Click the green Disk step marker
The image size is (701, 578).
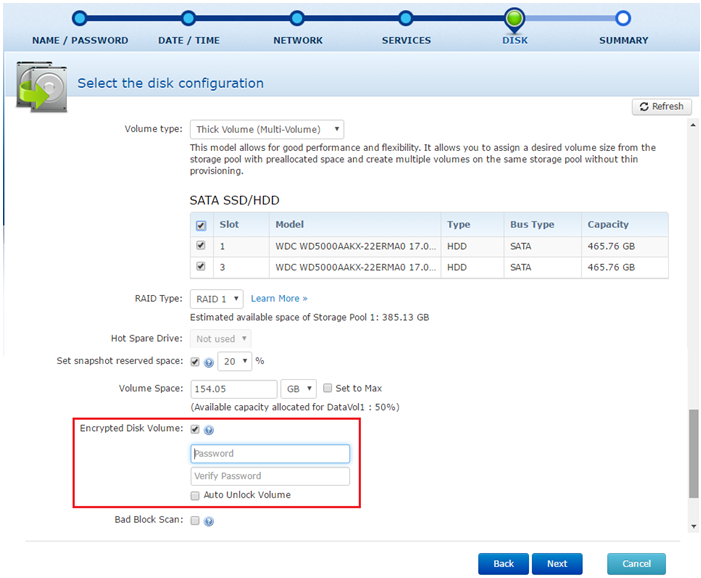point(515,20)
